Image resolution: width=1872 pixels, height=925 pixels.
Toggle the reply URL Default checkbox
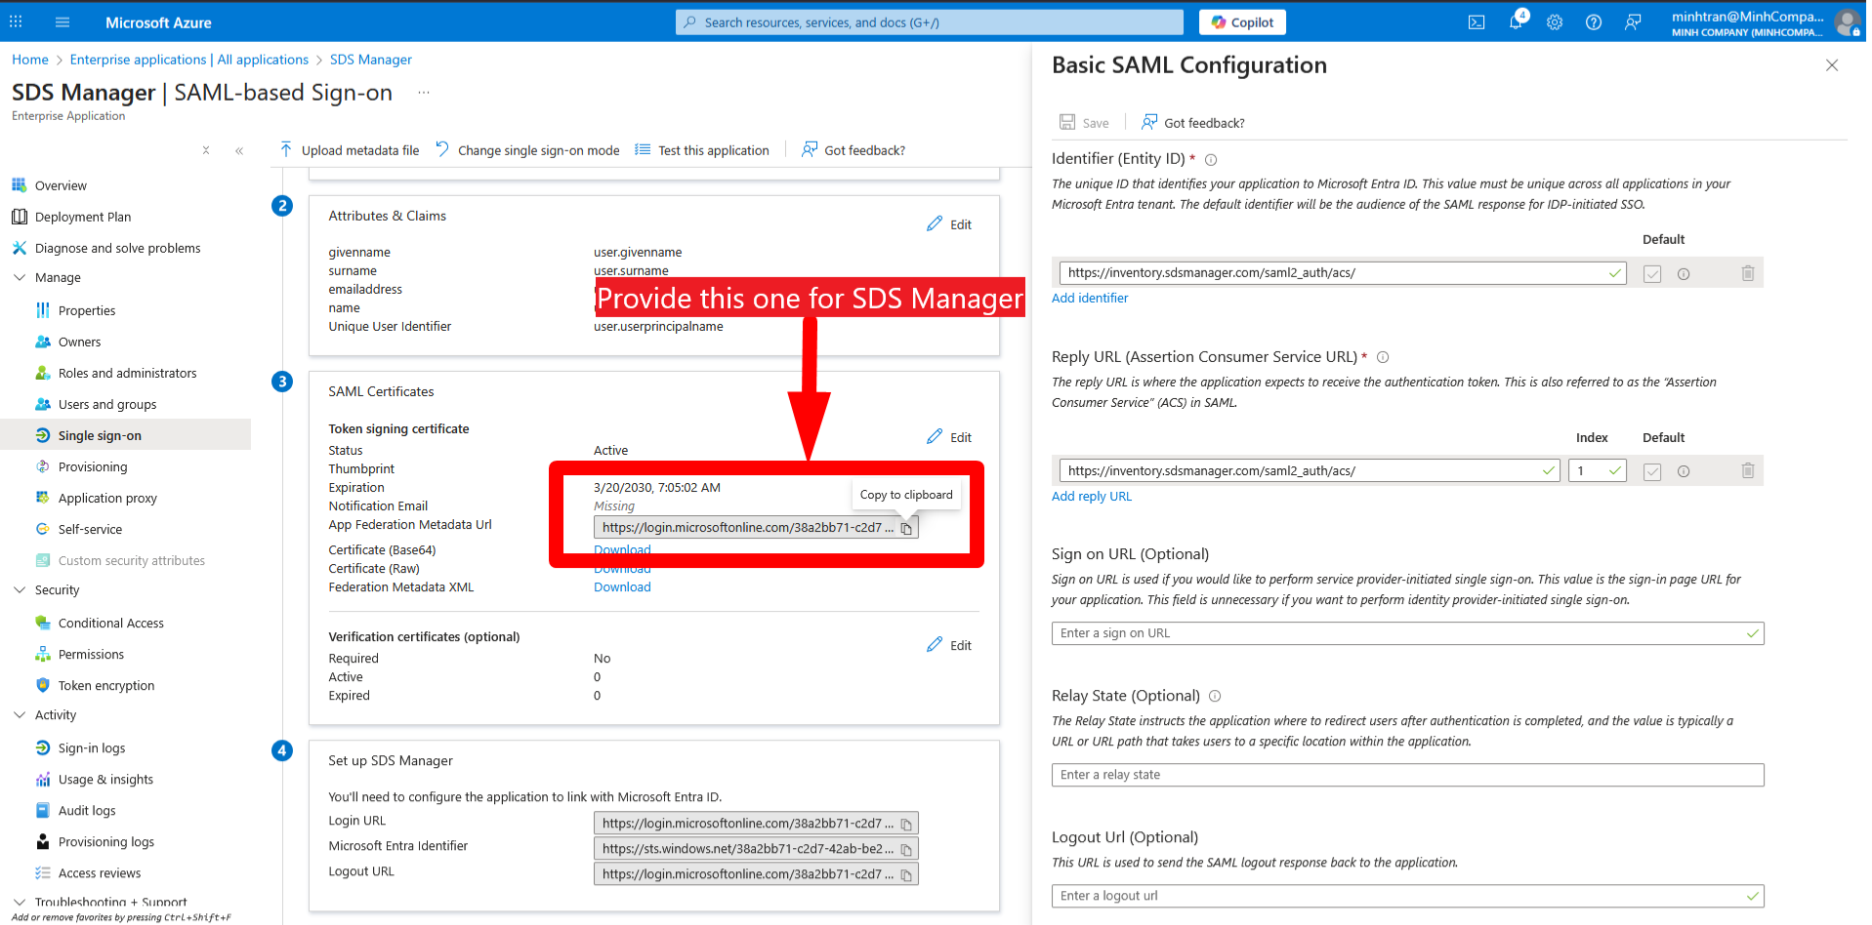[x=1652, y=472]
